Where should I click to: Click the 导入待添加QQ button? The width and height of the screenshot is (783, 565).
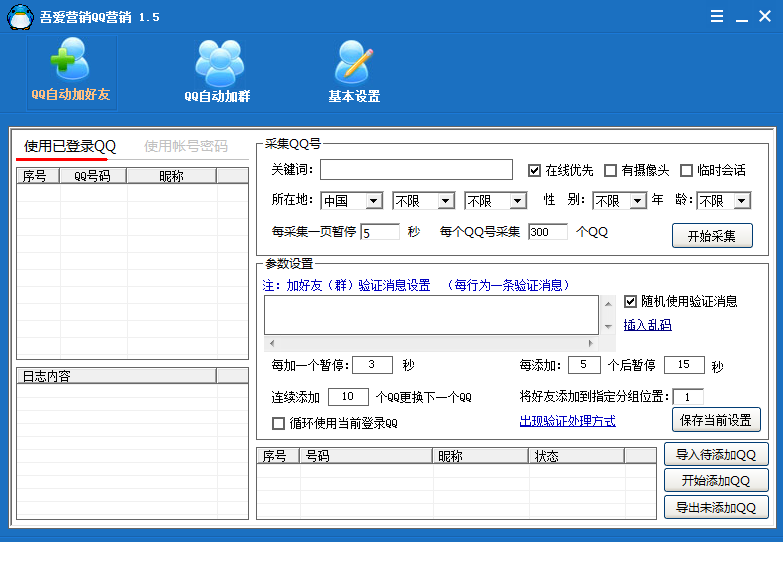click(x=716, y=455)
